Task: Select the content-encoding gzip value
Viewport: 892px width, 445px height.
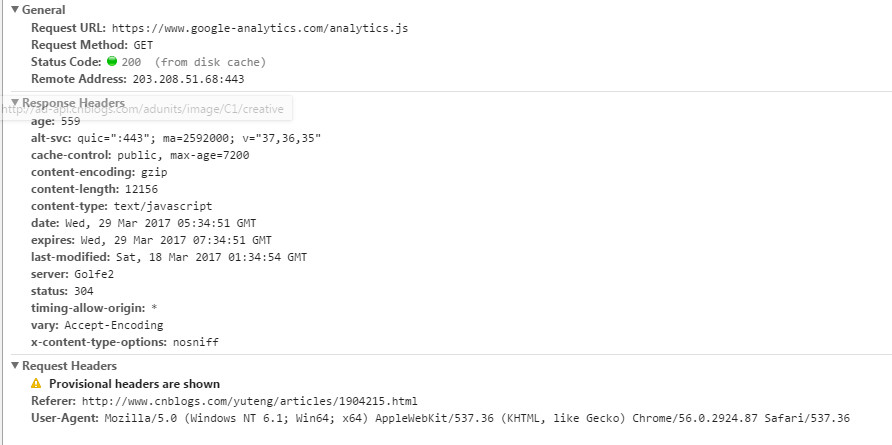Action: click(x=154, y=172)
